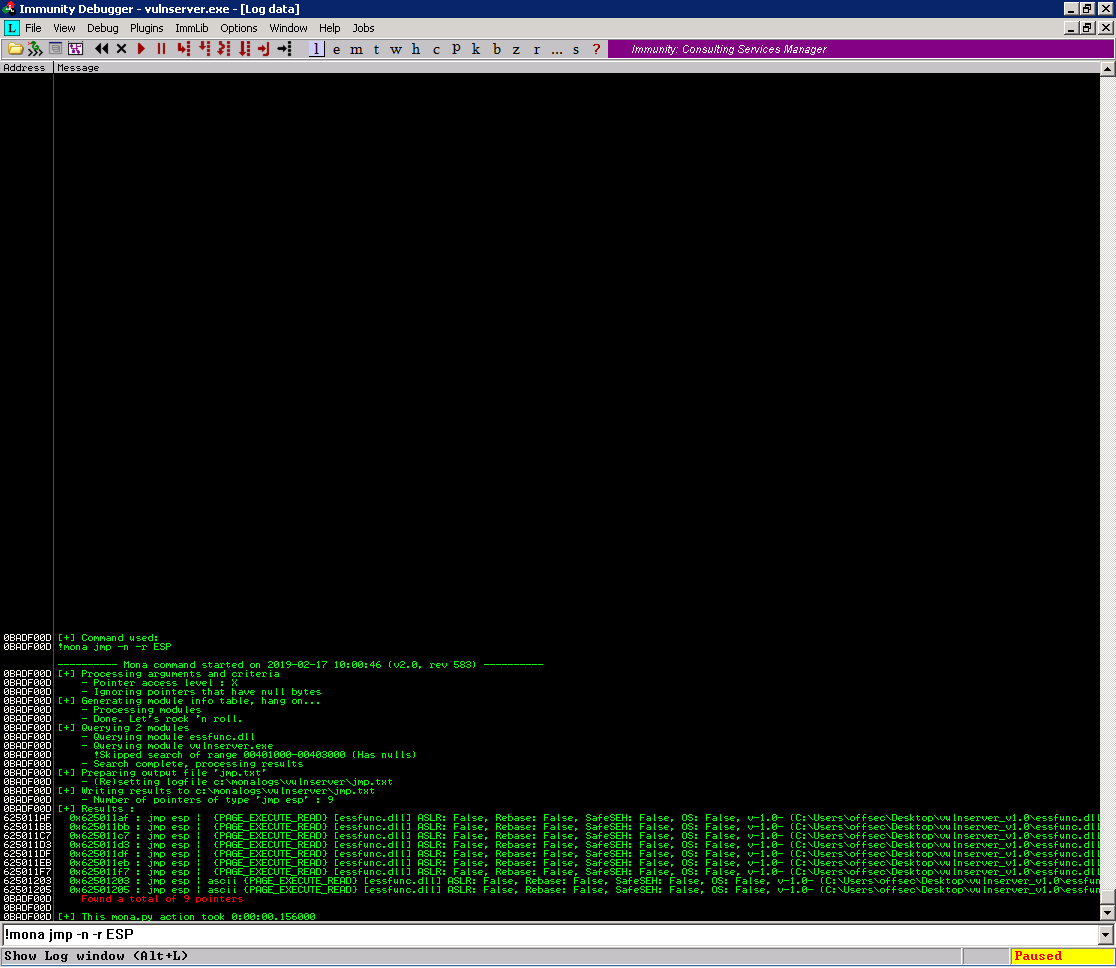The image size is (1116, 968).
Task: Click the Execute till return icon
Action: (x=263, y=48)
